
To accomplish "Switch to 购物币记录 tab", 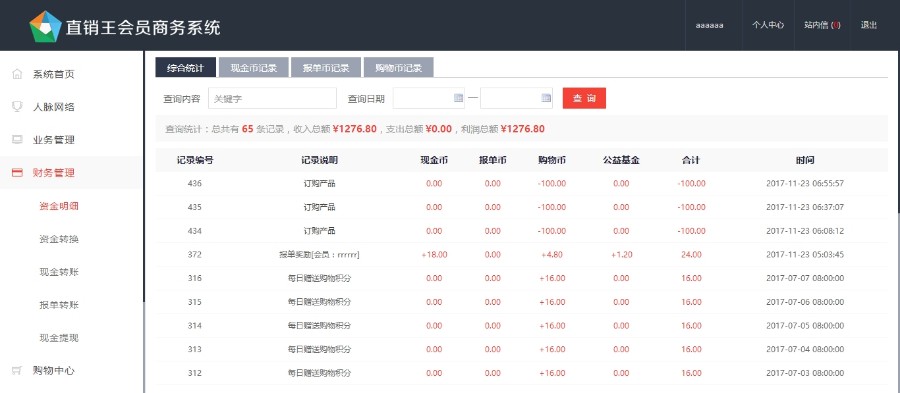I will click(398, 67).
